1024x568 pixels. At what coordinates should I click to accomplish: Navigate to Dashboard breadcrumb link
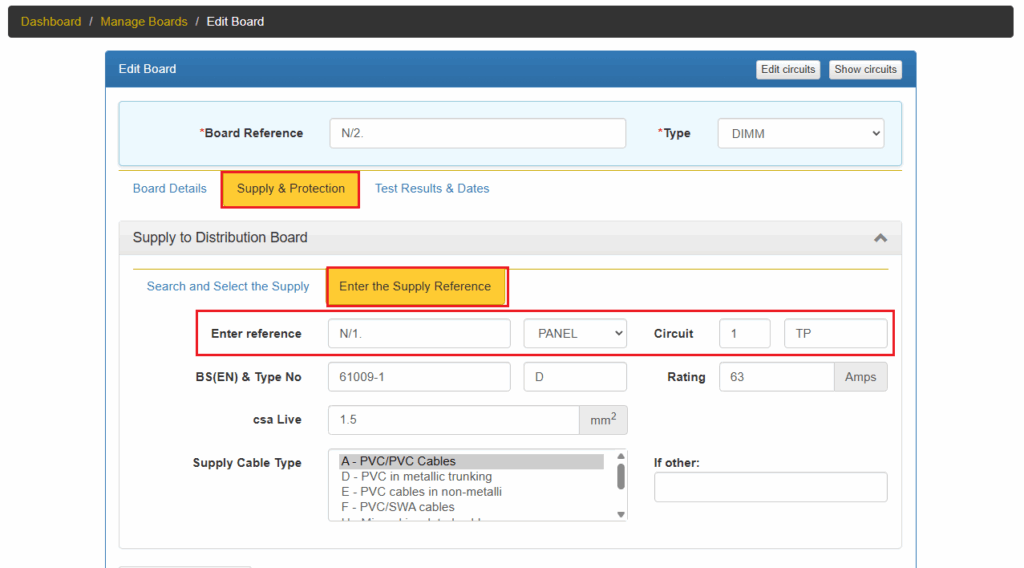[x=51, y=21]
